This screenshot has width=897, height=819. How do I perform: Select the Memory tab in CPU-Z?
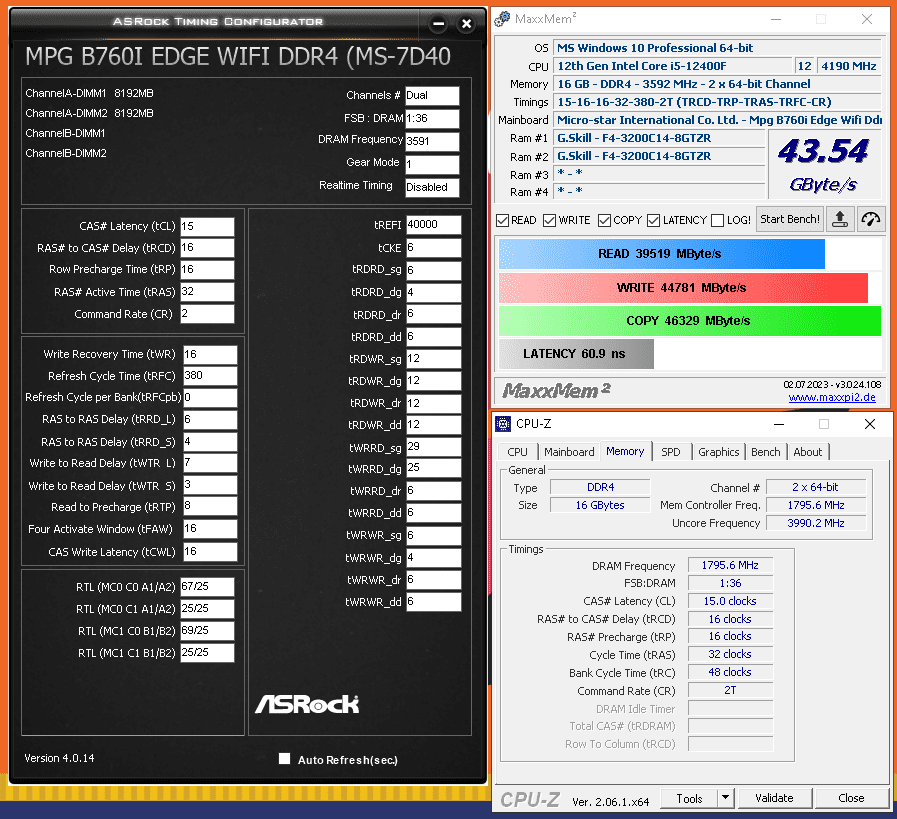click(625, 451)
